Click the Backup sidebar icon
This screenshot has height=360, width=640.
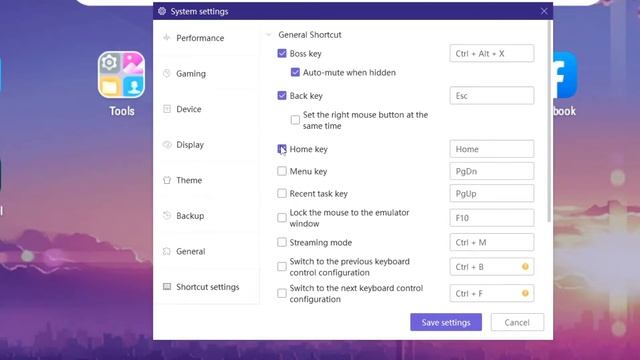pyautogui.click(x=167, y=216)
